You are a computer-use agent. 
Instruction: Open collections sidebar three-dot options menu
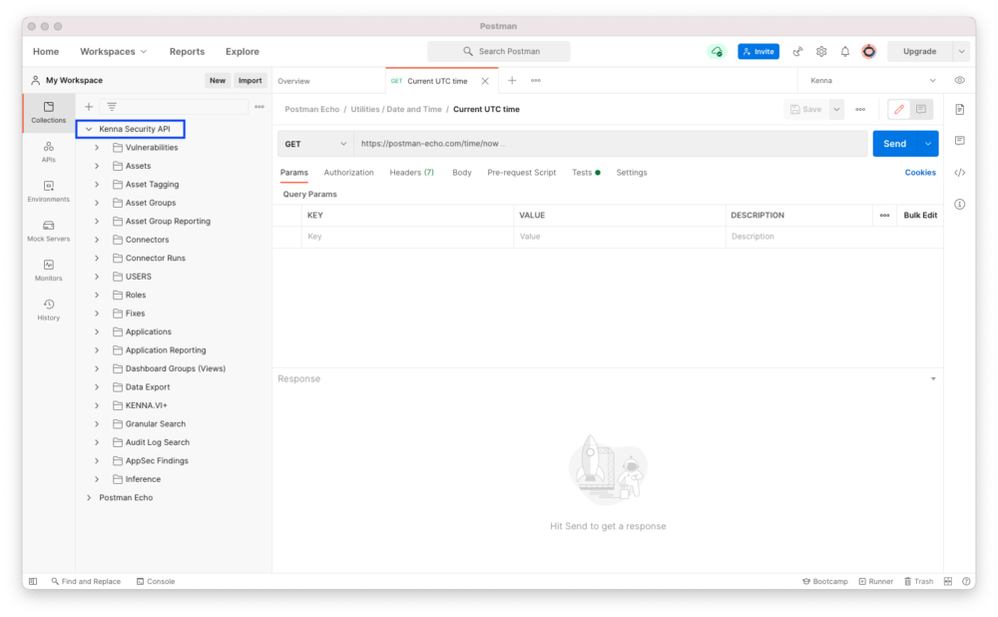pyautogui.click(x=259, y=107)
